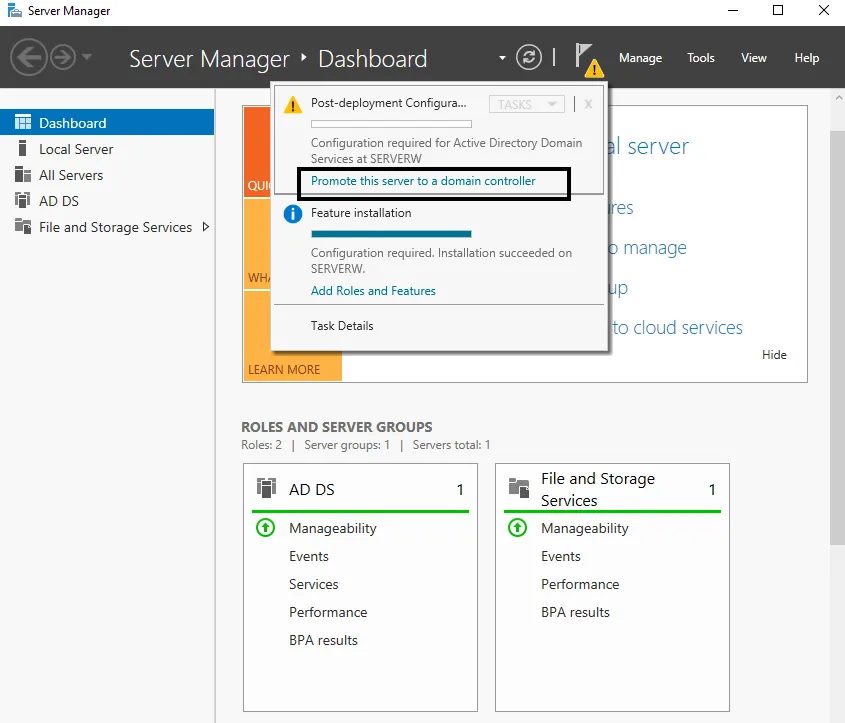Click Events in File and Storage tile
The height and width of the screenshot is (723, 845).
click(560, 556)
